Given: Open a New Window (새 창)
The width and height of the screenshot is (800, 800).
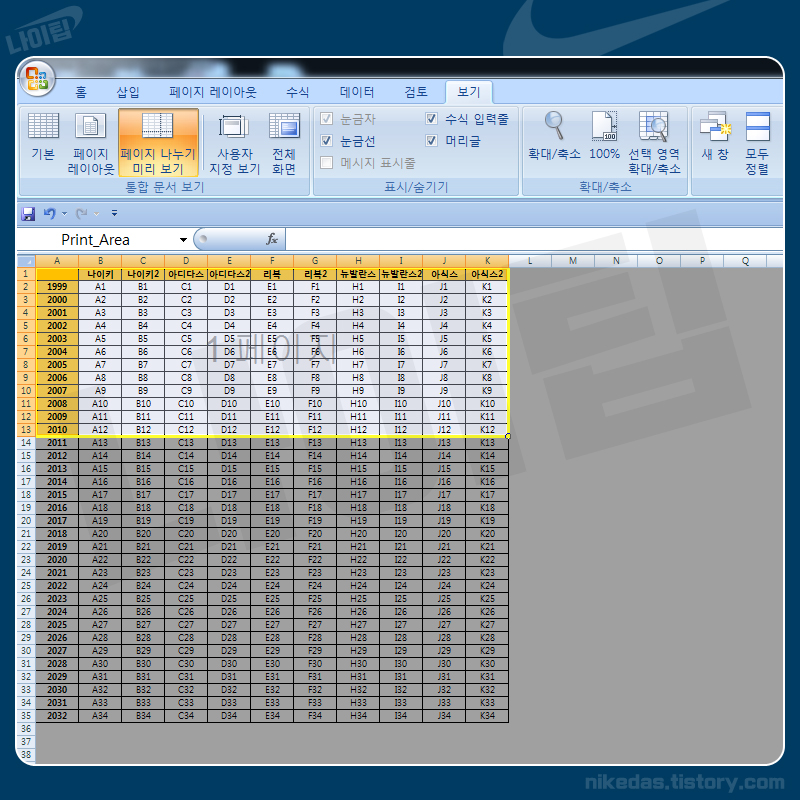Looking at the screenshot, I should [715, 136].
